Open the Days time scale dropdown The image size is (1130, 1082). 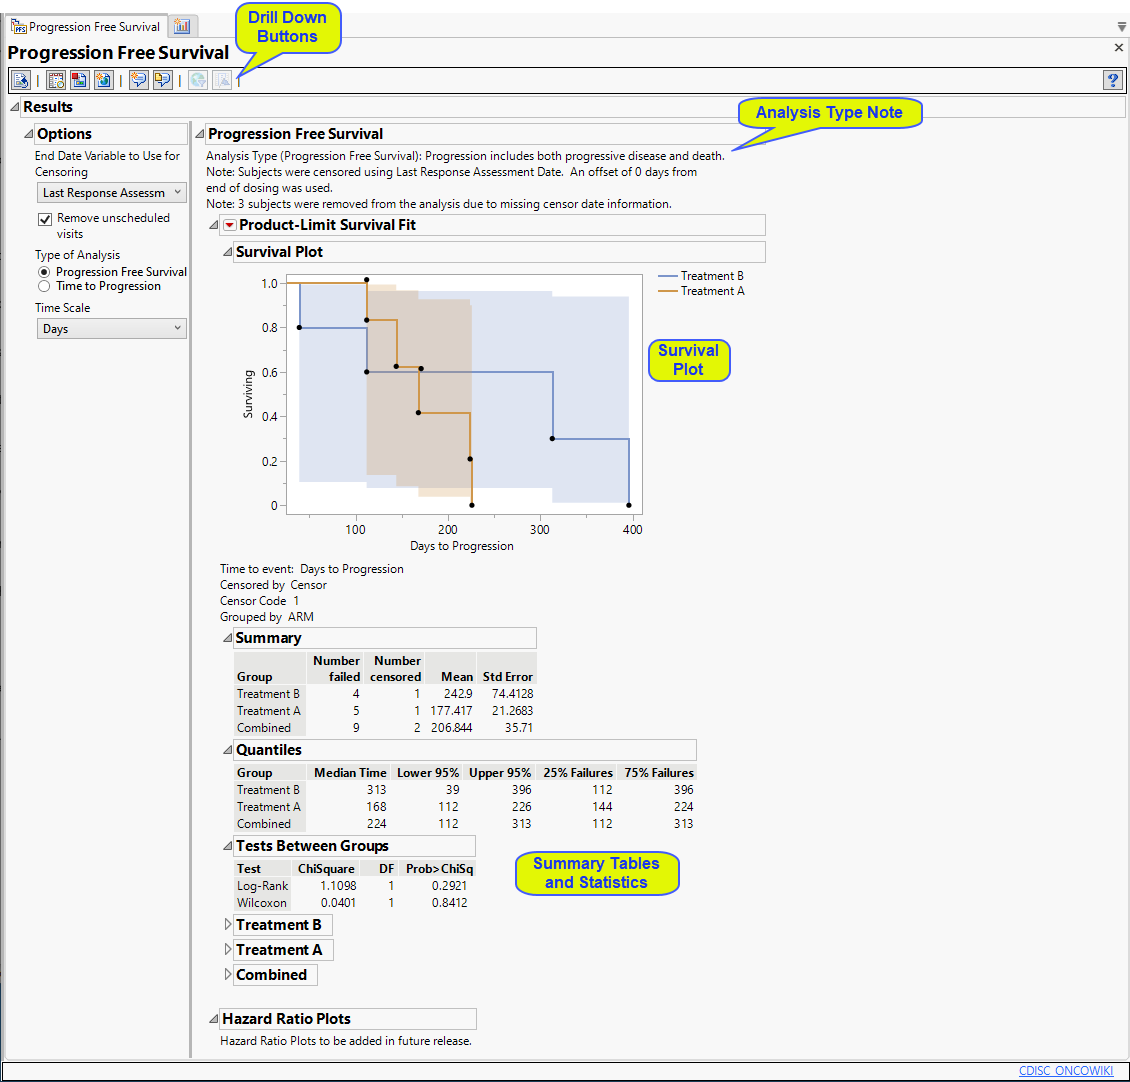click(112, 329)
